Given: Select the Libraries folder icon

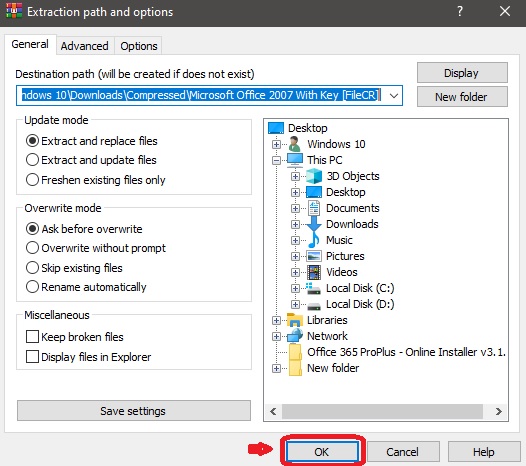Looking at the screenshot, I should click(295, 320).
